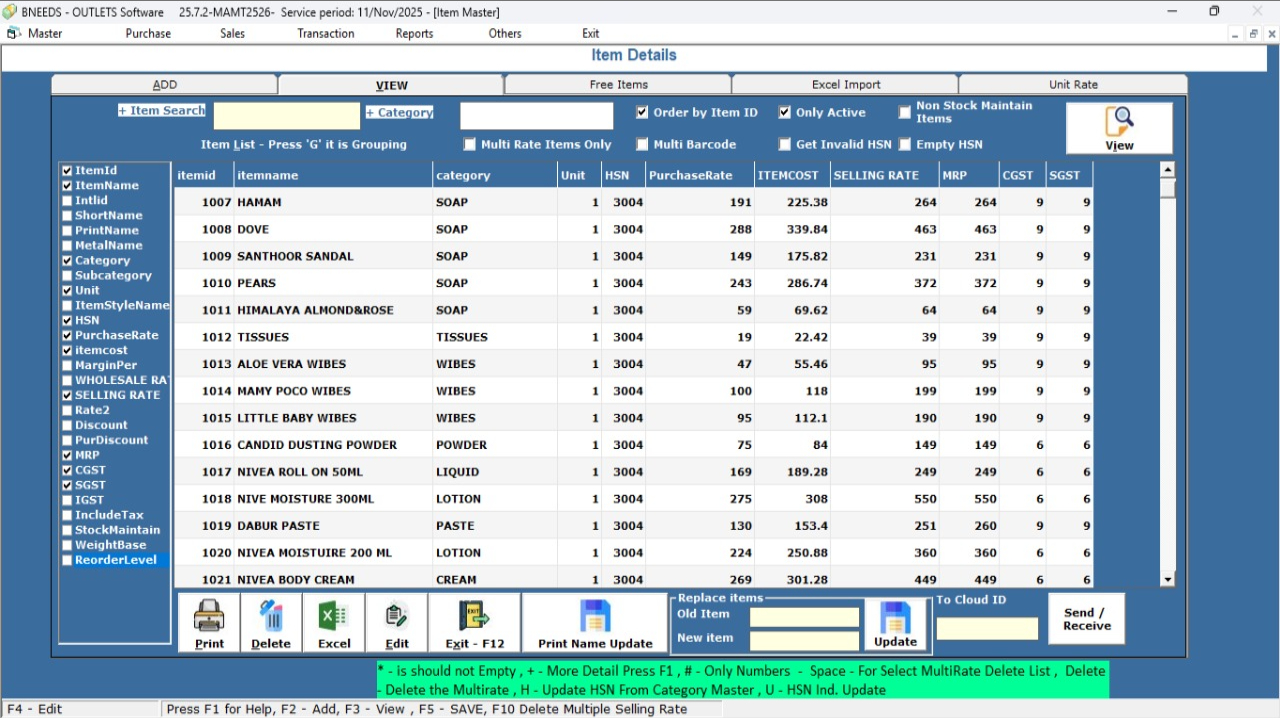Click the Old Item input field
The height and width of the screenshot is (719, 1280).
tap(804, 617)
